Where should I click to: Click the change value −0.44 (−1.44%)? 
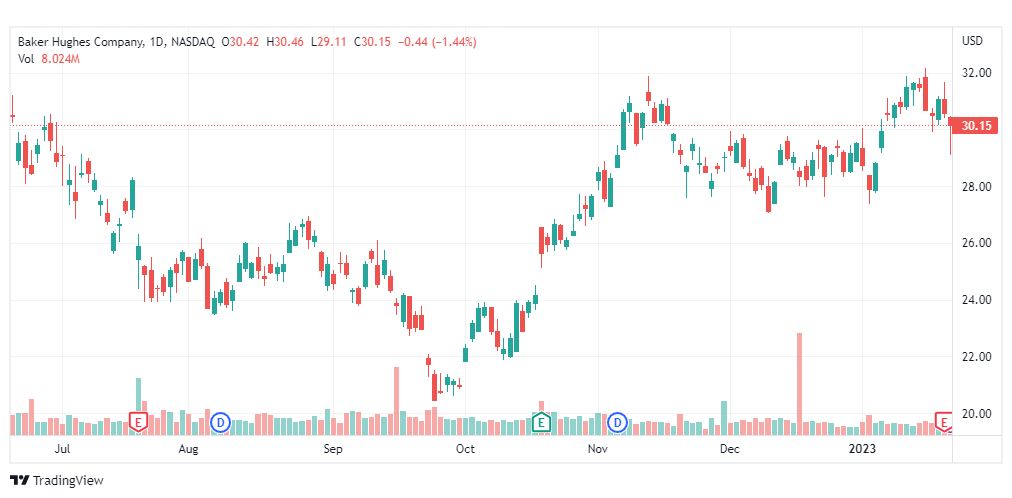pos(437,42)
